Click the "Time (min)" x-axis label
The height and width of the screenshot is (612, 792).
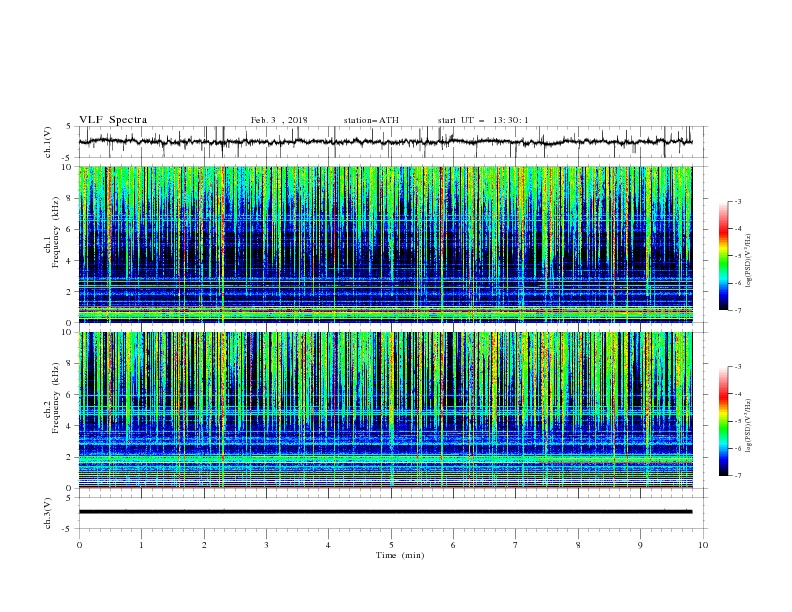(x=400, y=555)
